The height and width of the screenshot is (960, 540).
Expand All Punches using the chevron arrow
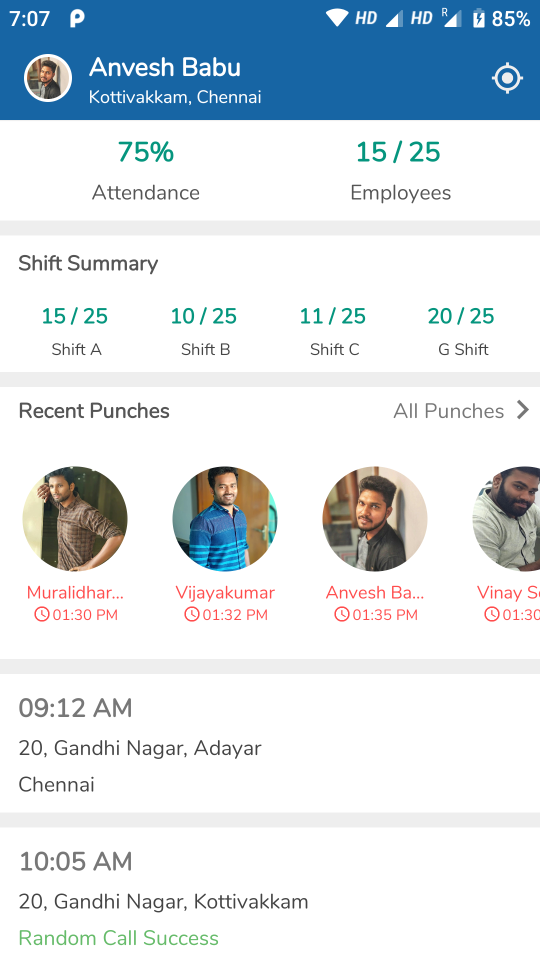coord(522,410)
